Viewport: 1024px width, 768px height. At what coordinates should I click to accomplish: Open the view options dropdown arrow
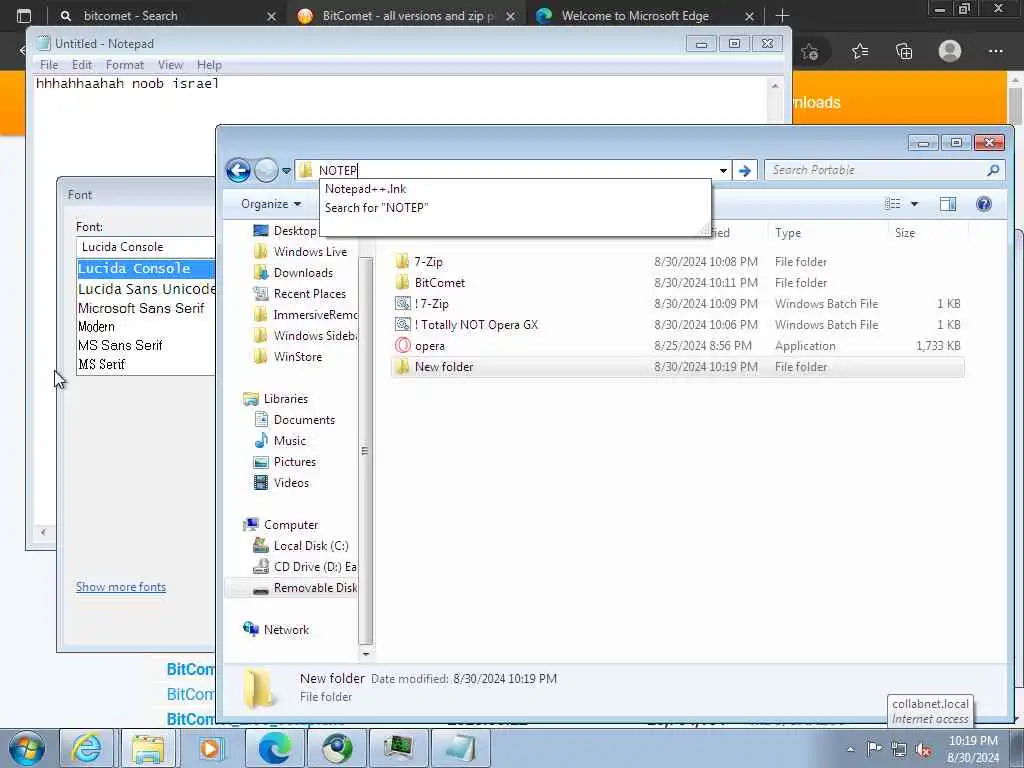914,204
